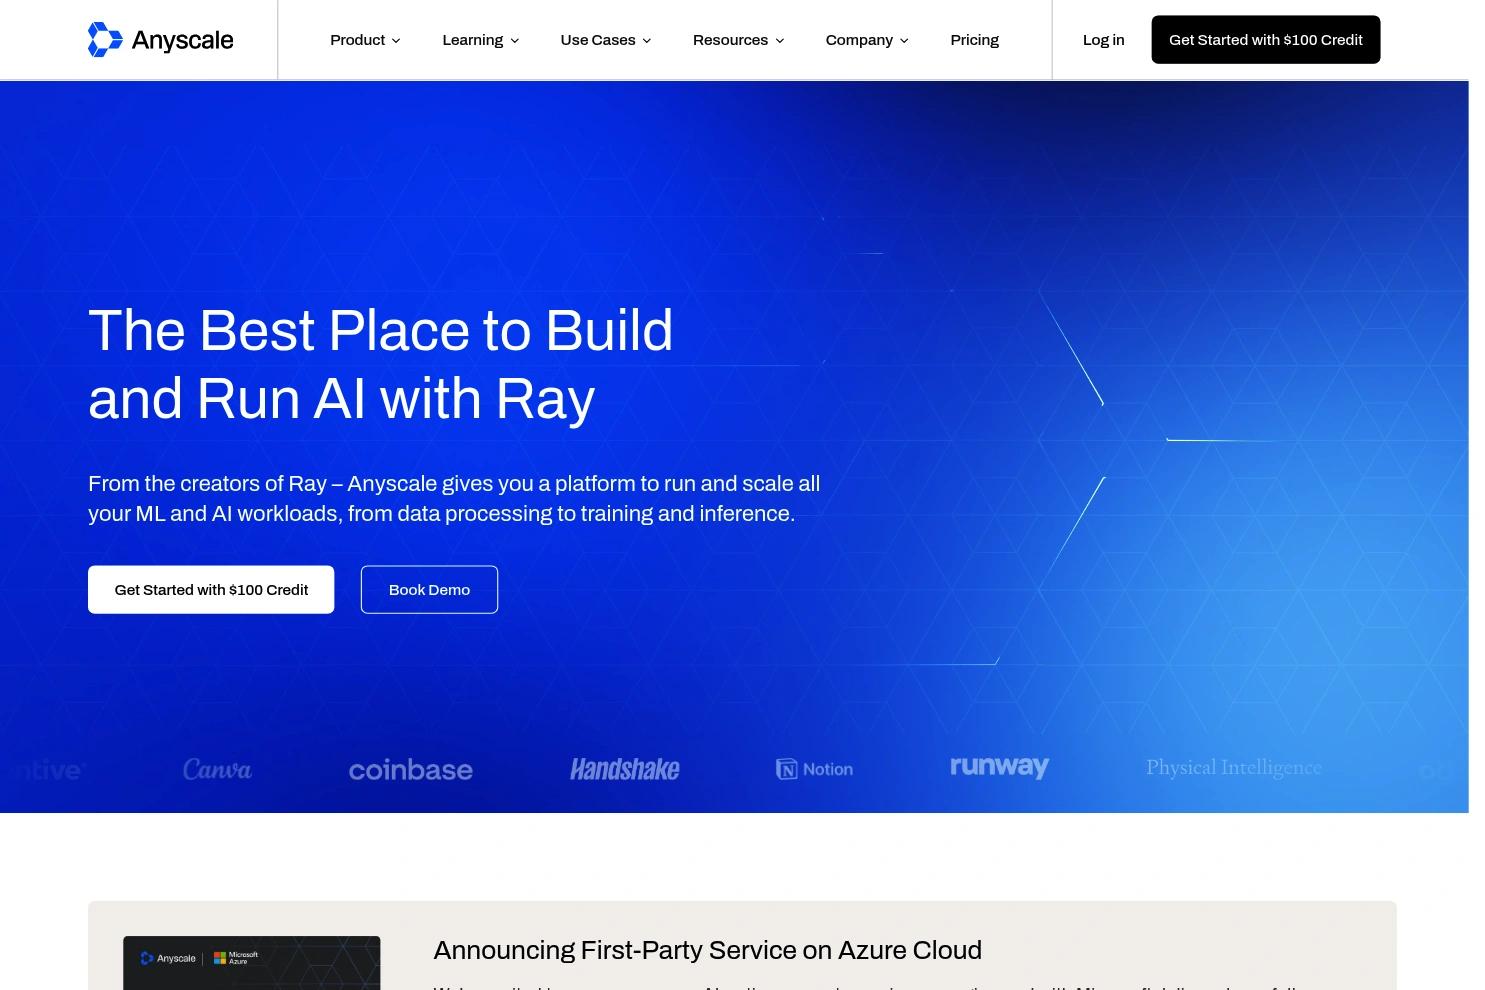Expand the Use Cases dropdown chevron
Image resolution: width=1485 pixels, height=990 pixels.
647,41
